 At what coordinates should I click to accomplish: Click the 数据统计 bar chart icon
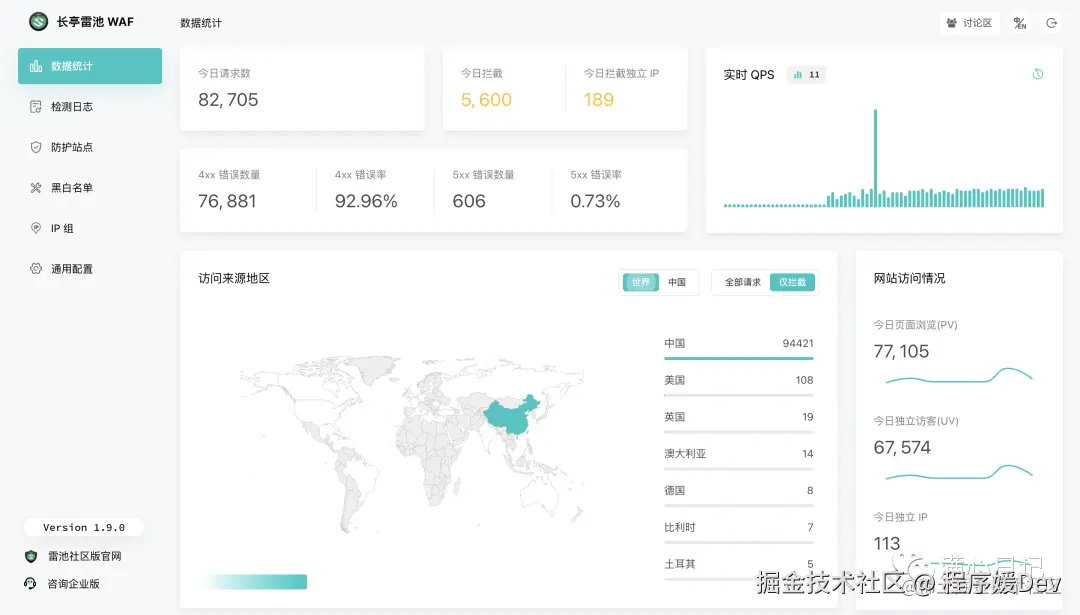coord(36,66)
